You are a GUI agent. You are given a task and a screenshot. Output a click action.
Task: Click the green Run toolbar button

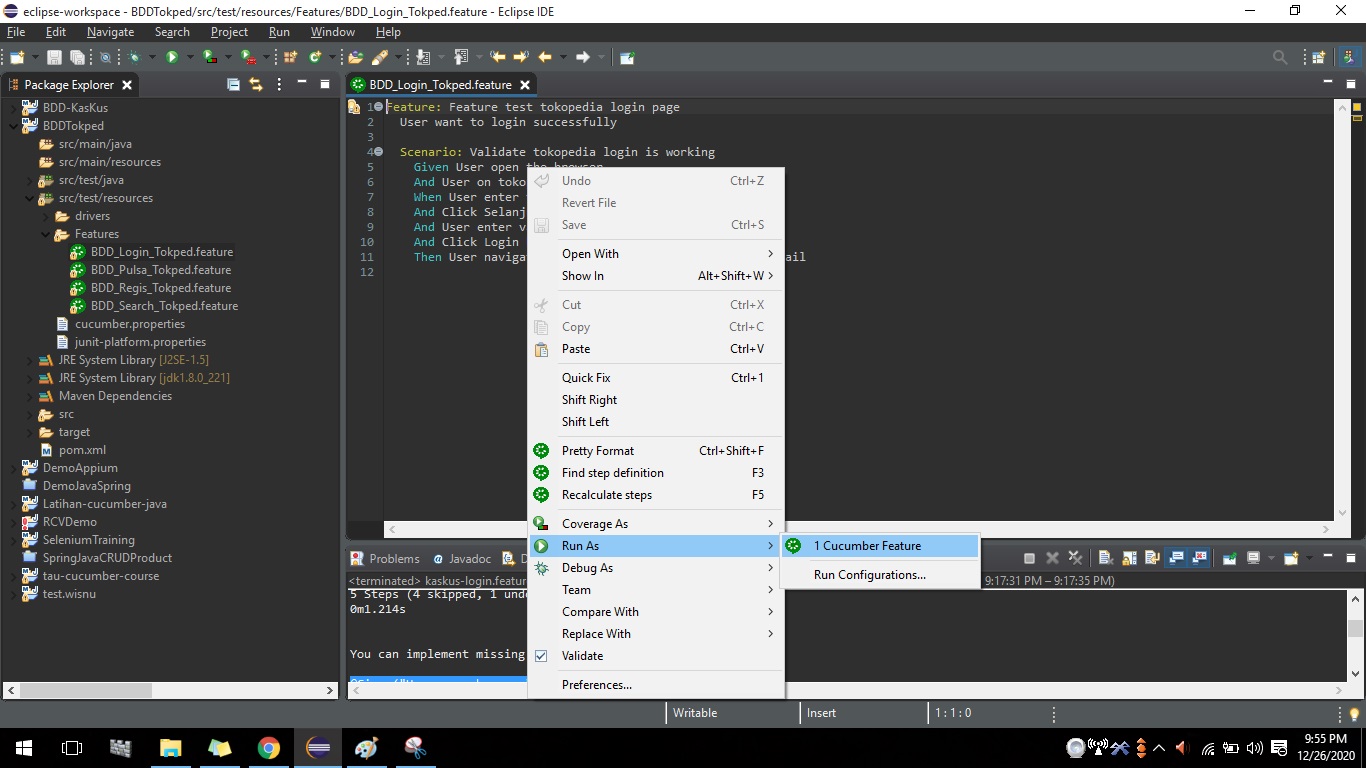pyautogui.click(x=172, y=58)
